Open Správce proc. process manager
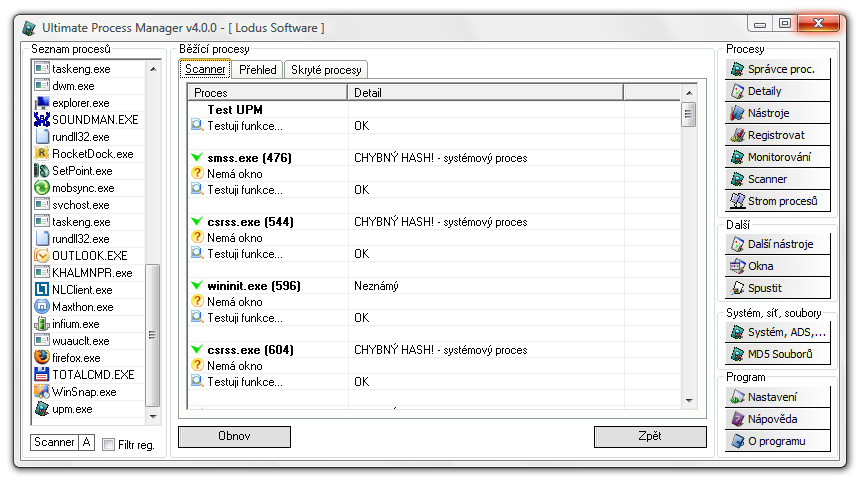Screen dimensions: 867x488 coord(777,69)
